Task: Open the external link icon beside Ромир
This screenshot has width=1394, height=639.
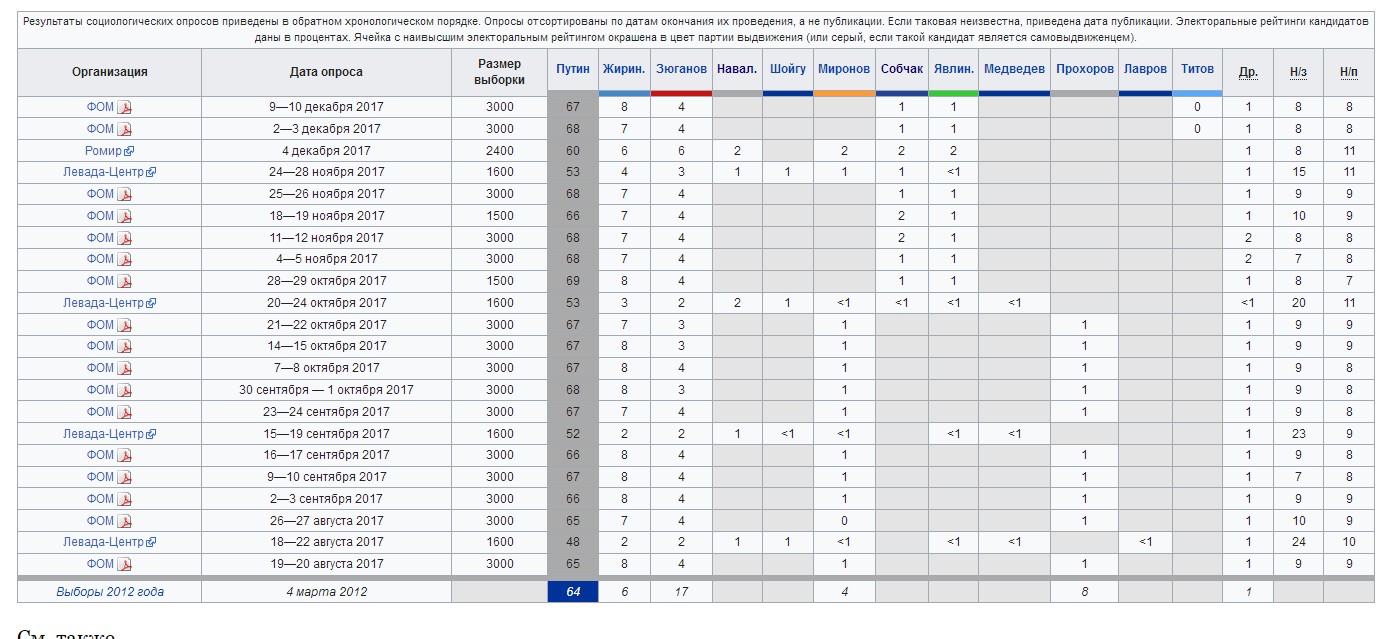Action: click(x=129, y=151)
